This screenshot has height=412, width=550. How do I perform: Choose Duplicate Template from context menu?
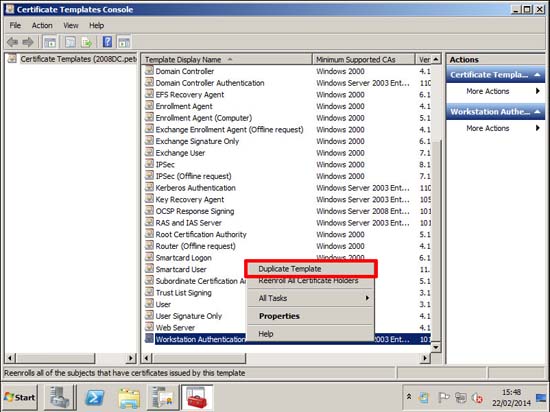pos(311,269)
